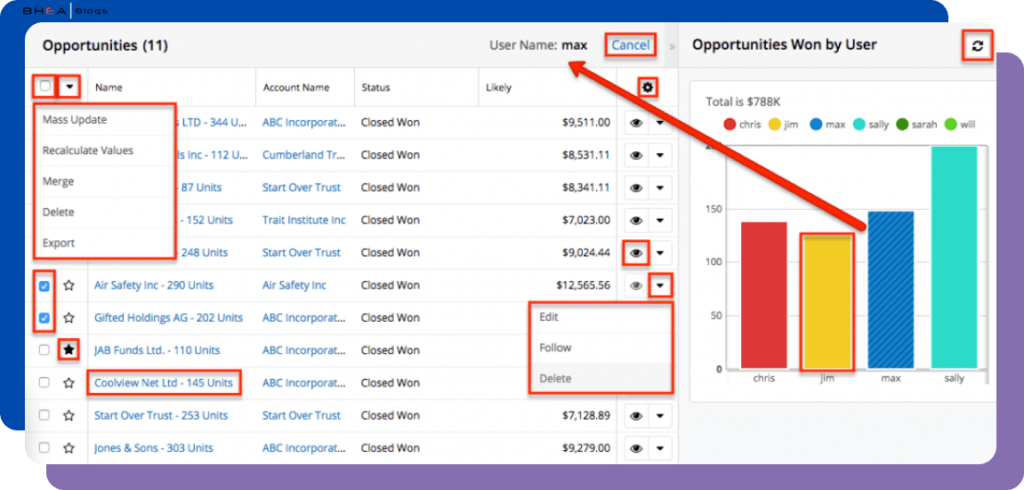Select the Jones & Sons - 303 Units checkbox

tap(44, 448)
